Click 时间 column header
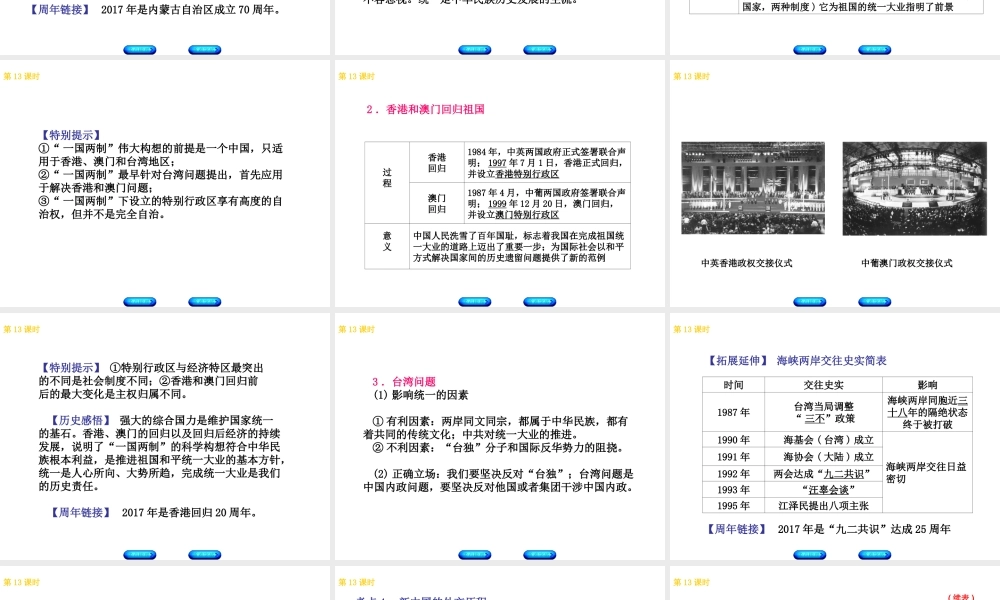 tap(733, 384)
